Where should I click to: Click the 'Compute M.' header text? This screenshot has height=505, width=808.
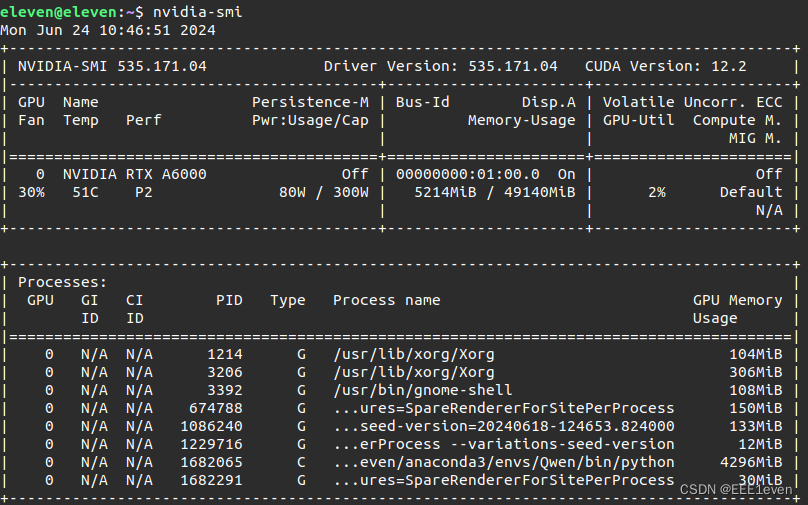point(737,120)
